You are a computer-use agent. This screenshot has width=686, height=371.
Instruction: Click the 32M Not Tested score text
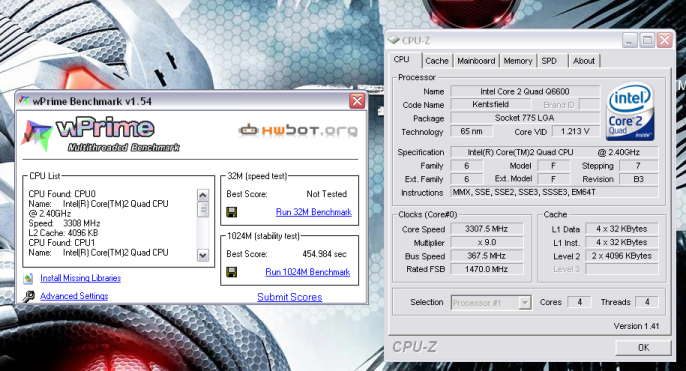(x=326, y=194)
